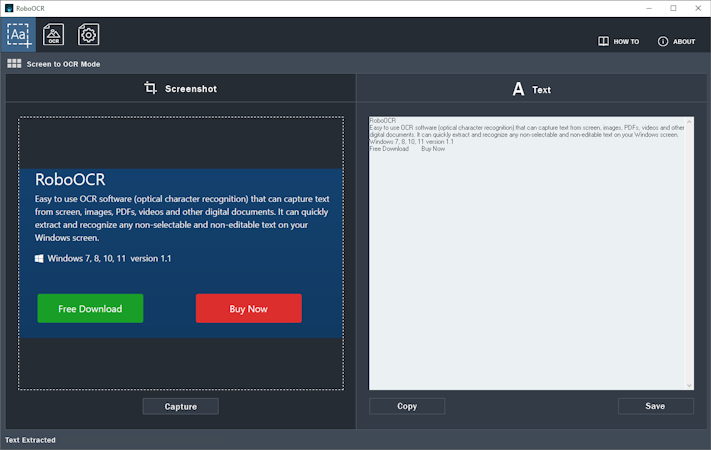Open the ABOUT dialog
The height and width of the screenshot is (450, 711).
coord(676,41)
